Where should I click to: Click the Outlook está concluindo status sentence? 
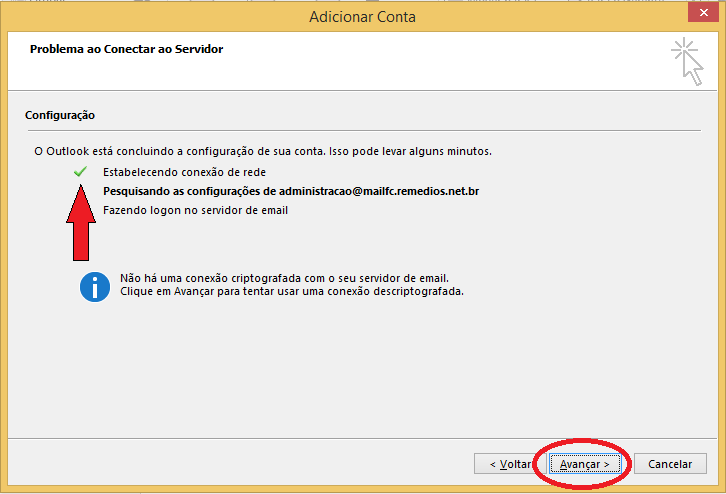(263, 151)
